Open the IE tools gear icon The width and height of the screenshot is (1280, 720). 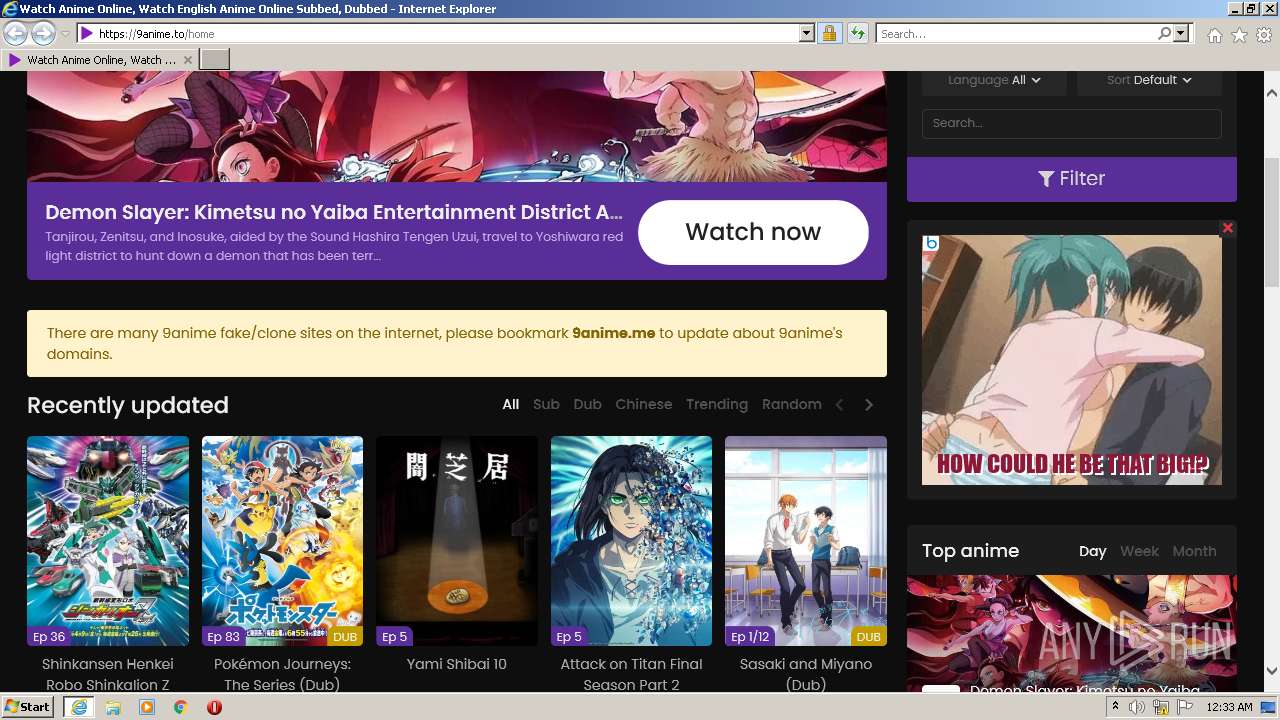click(1264, 35)
